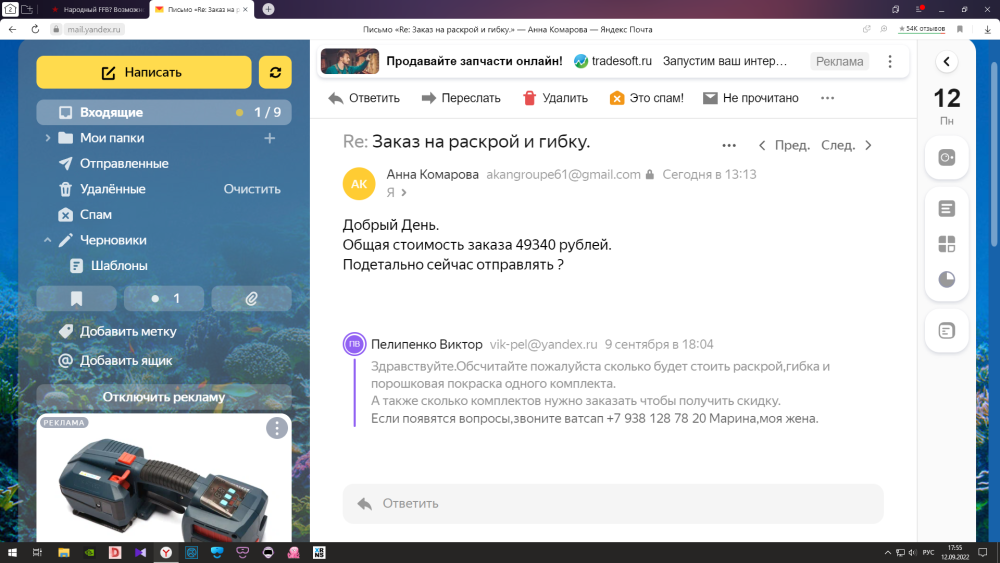
Task: Open the bottom document icon in right panel
Action: click(x=946, y=330)
